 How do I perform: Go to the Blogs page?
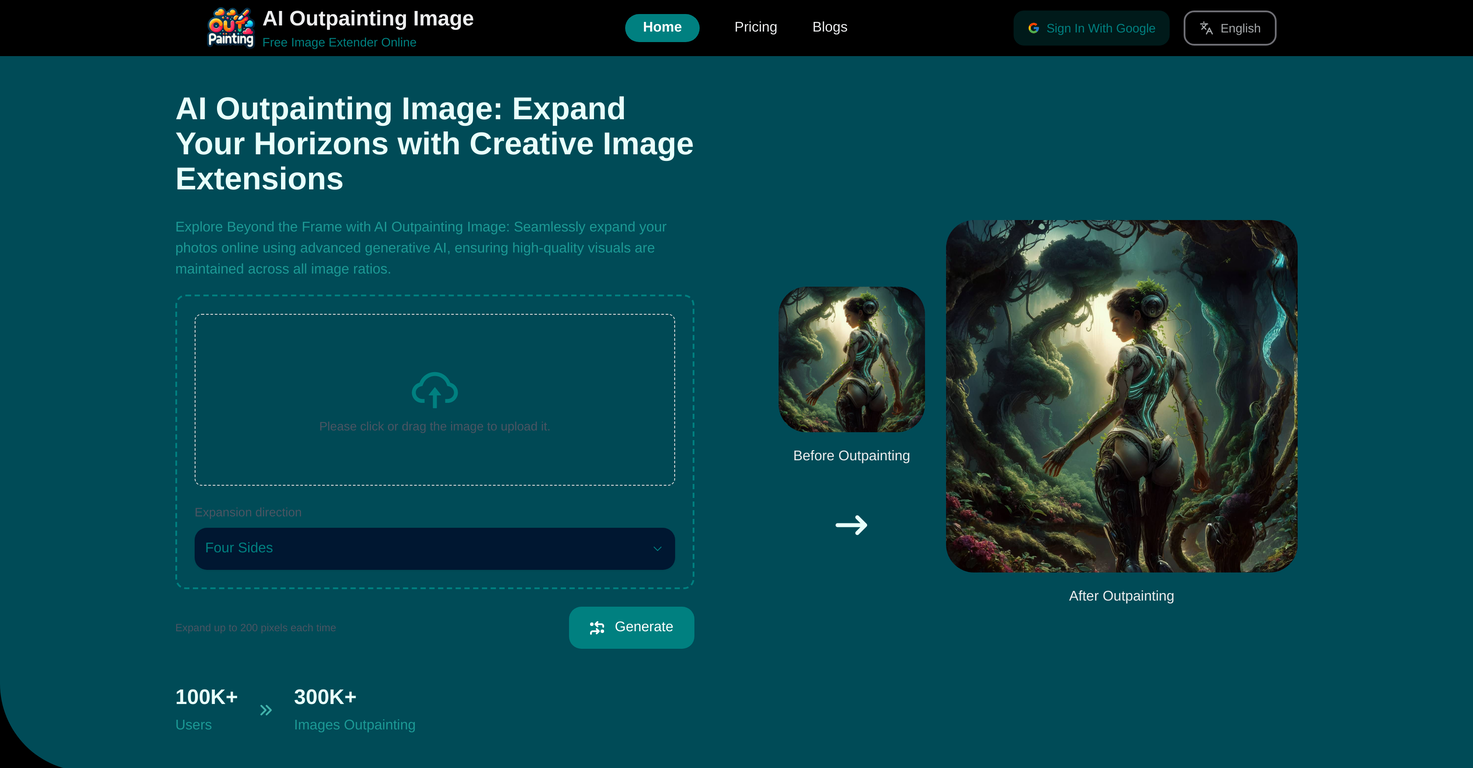pyautogui.click(x=829, y=27)
